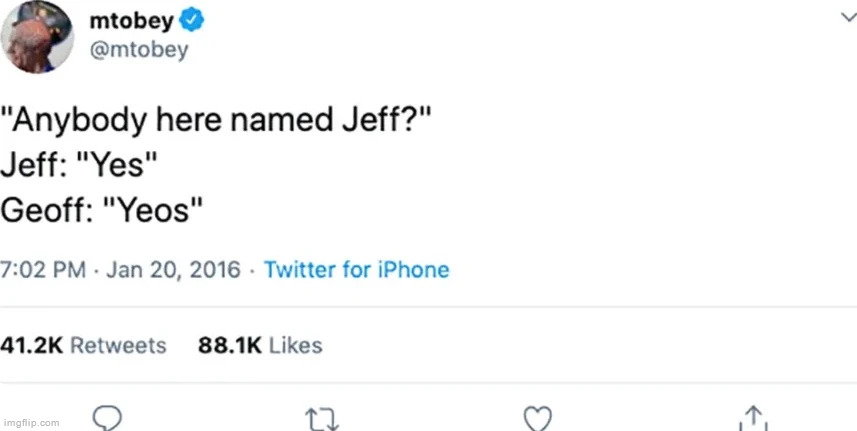Click the Geoff: "Yeos" line

coord(105,209)
